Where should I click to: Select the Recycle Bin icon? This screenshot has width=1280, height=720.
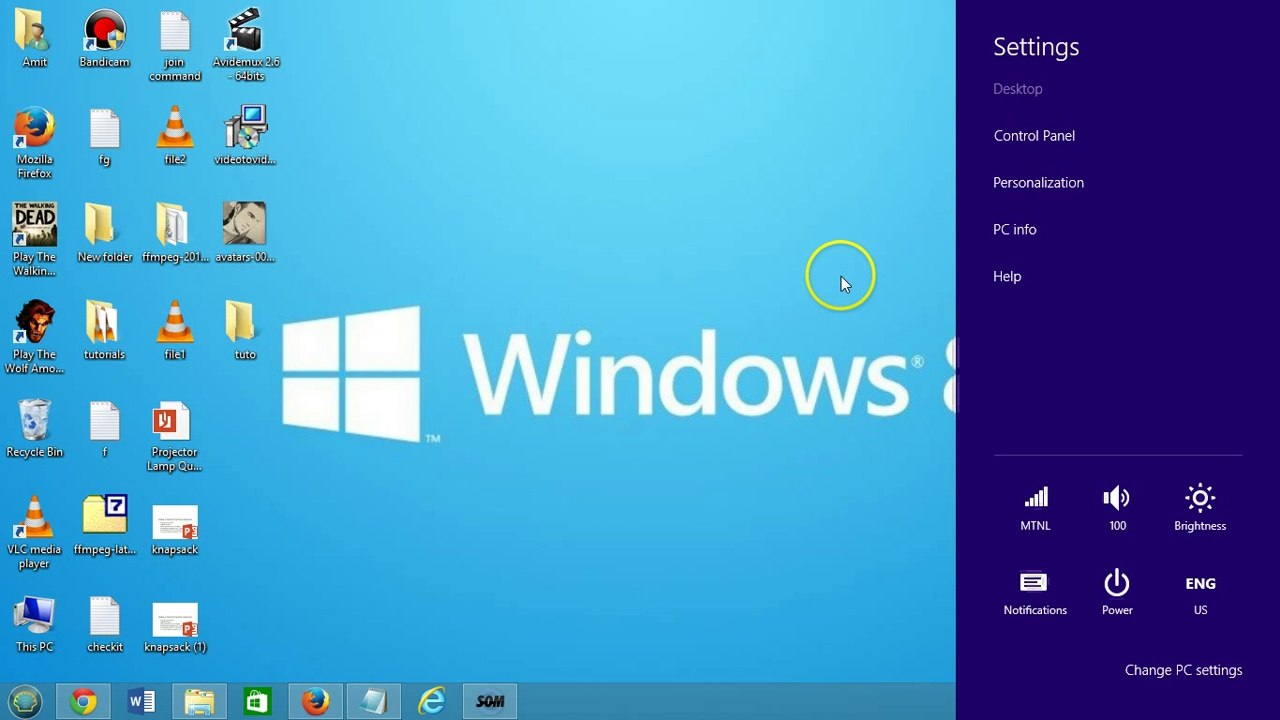point(35,429)
